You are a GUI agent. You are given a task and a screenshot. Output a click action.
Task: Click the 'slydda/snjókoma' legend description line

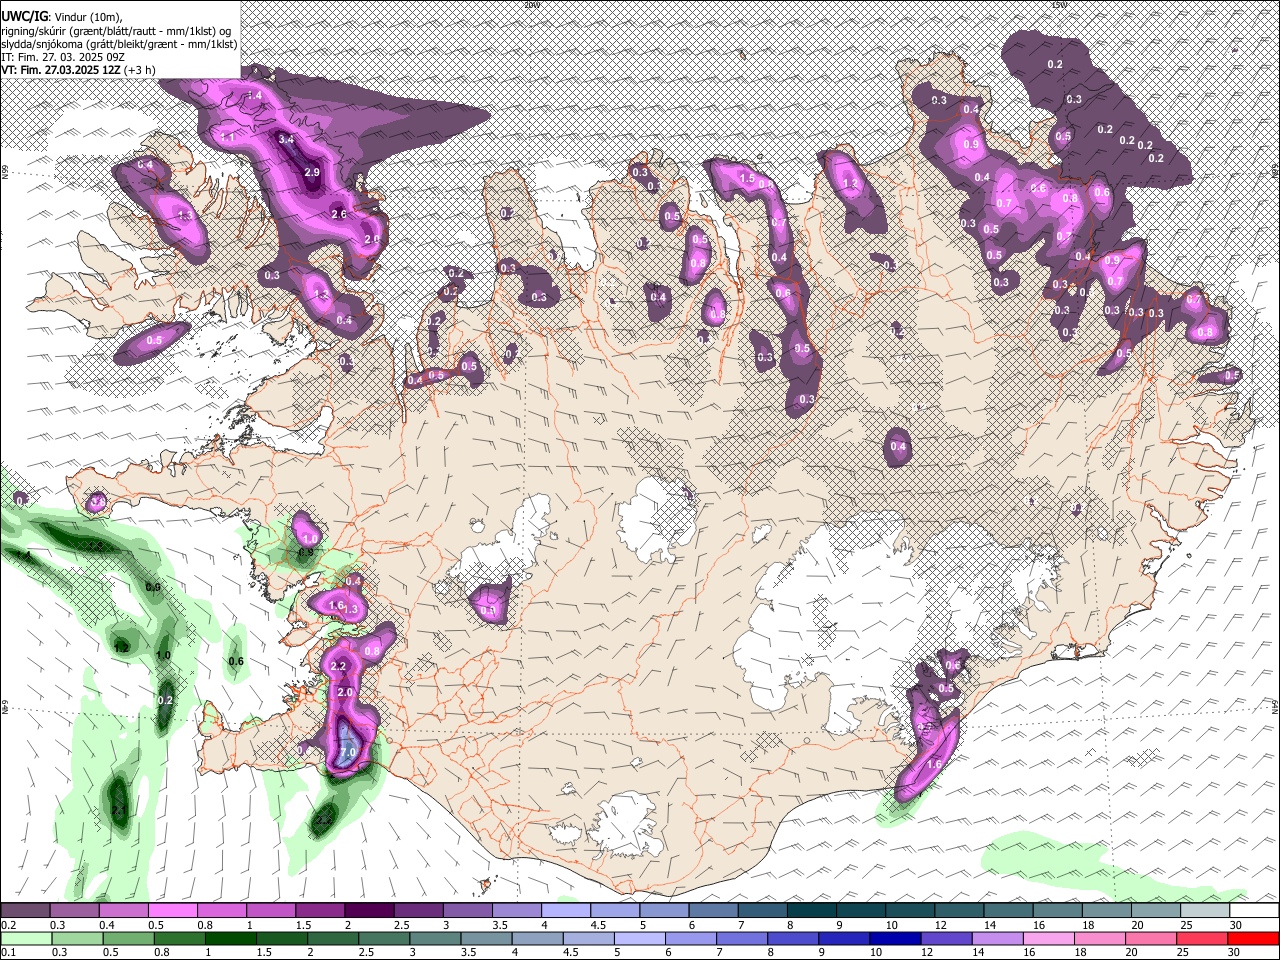click(x=119, y=44)
